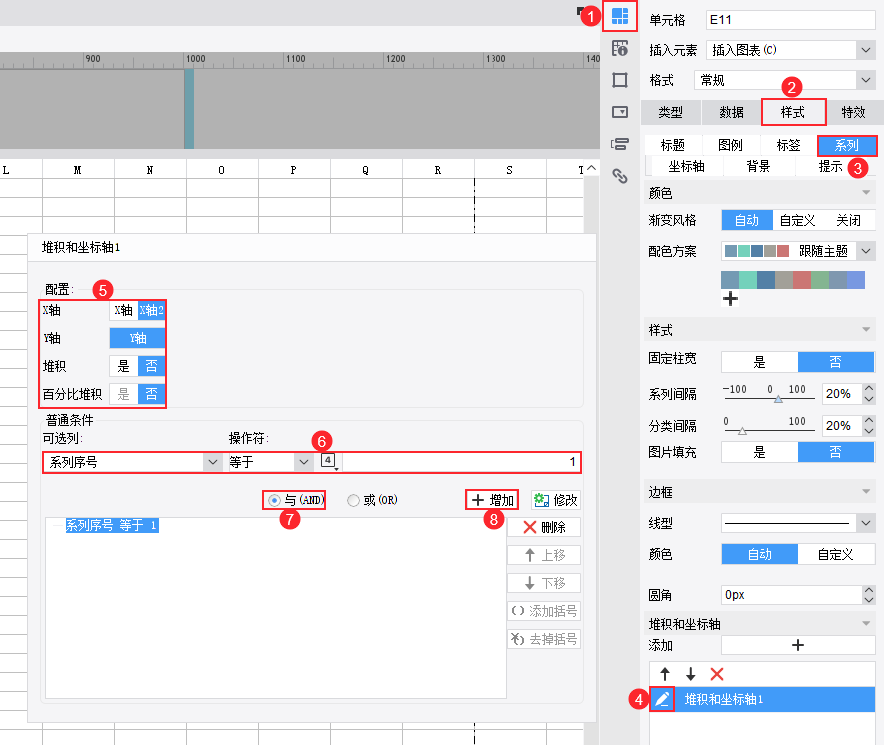Increase the 系列间隔 percentage stepper

coord(869,389)
